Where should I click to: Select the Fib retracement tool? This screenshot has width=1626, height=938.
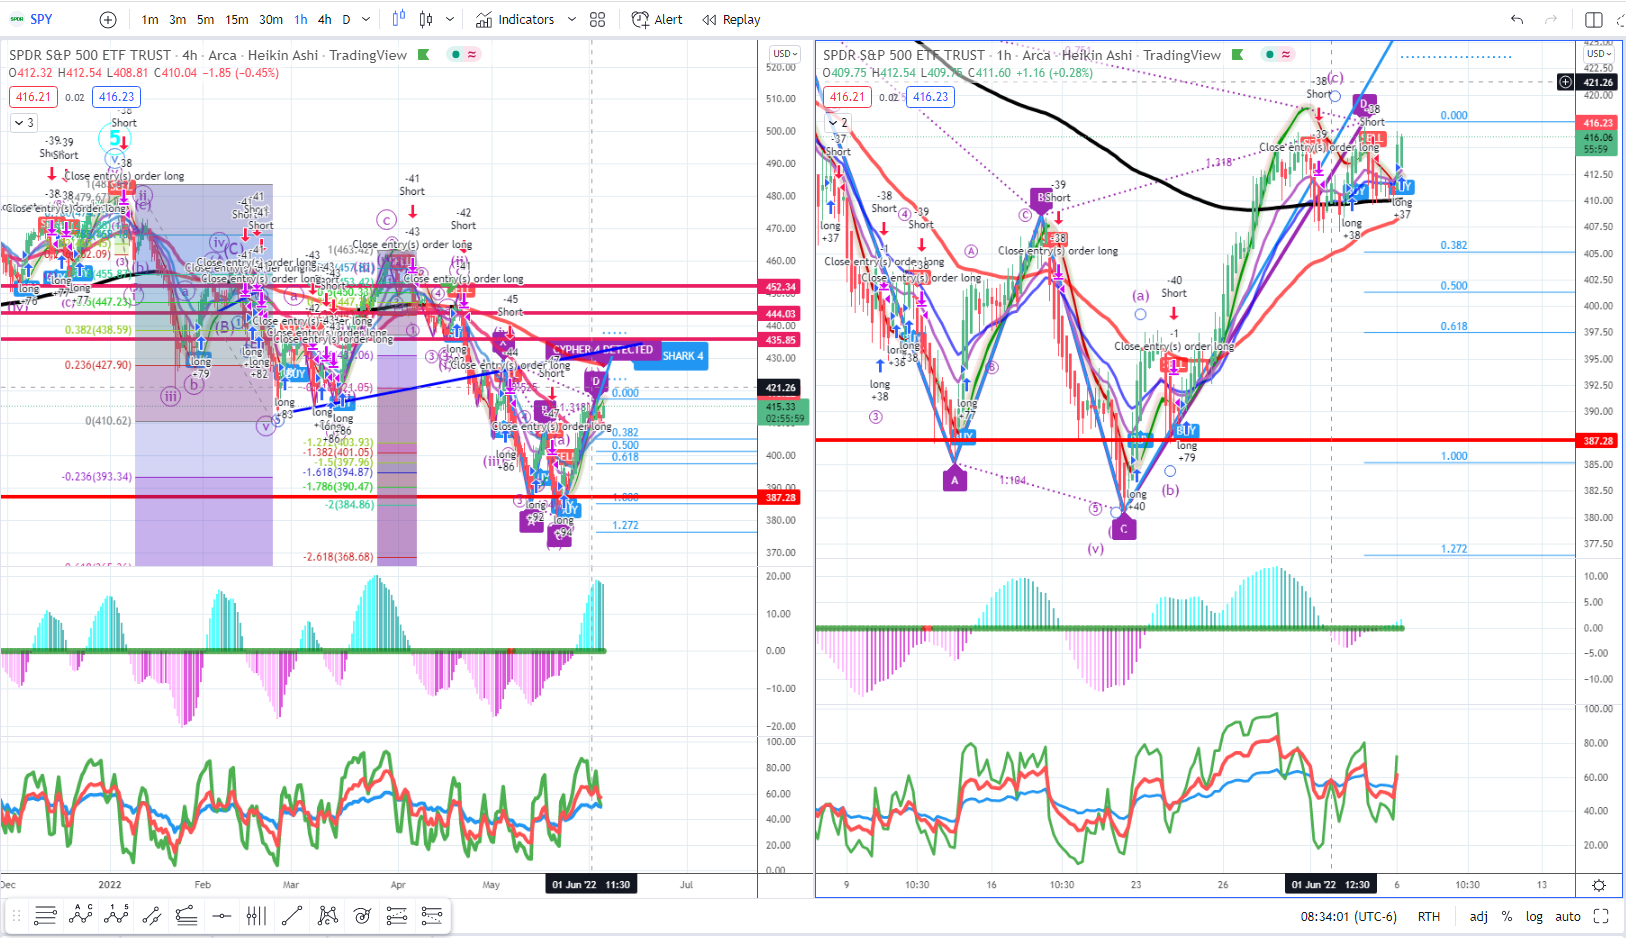click(397, 915)
